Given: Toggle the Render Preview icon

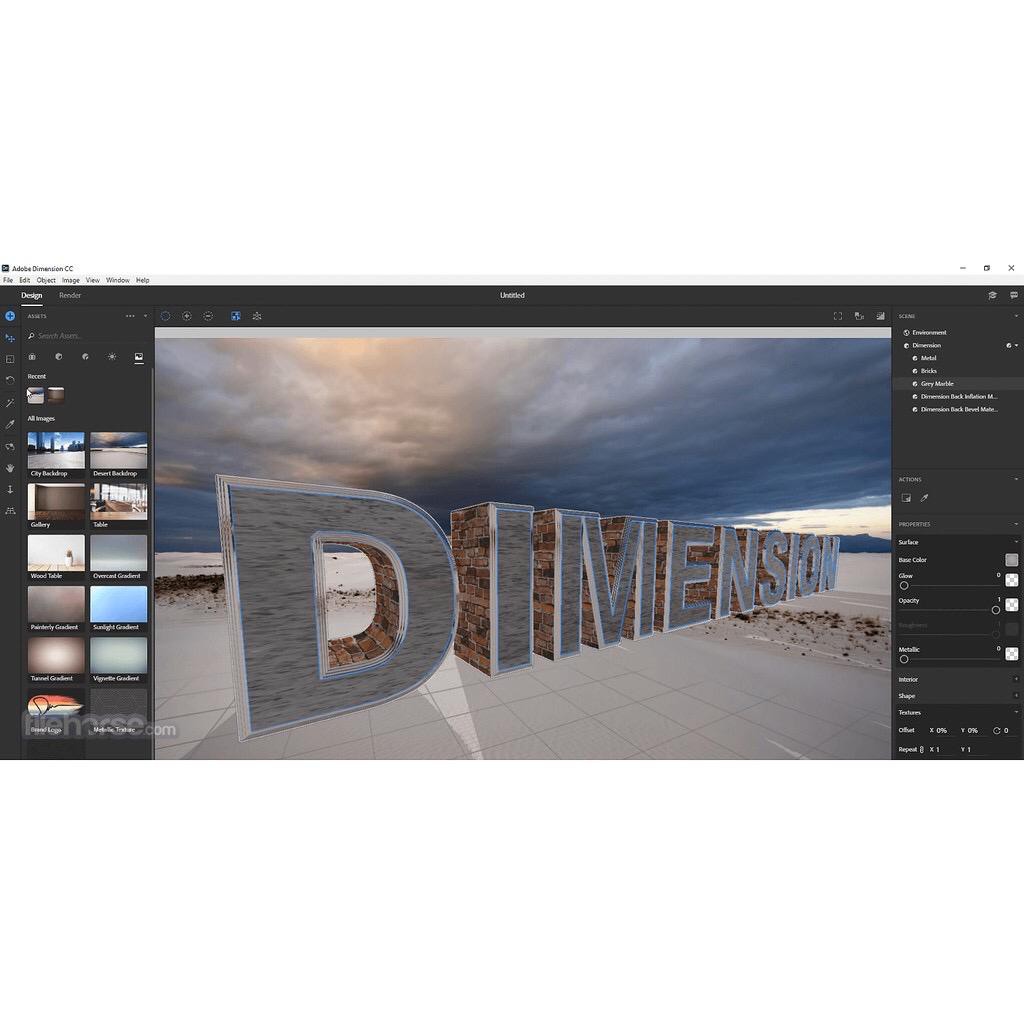Looking at the screenshot, I should click(x=880, y=316).
